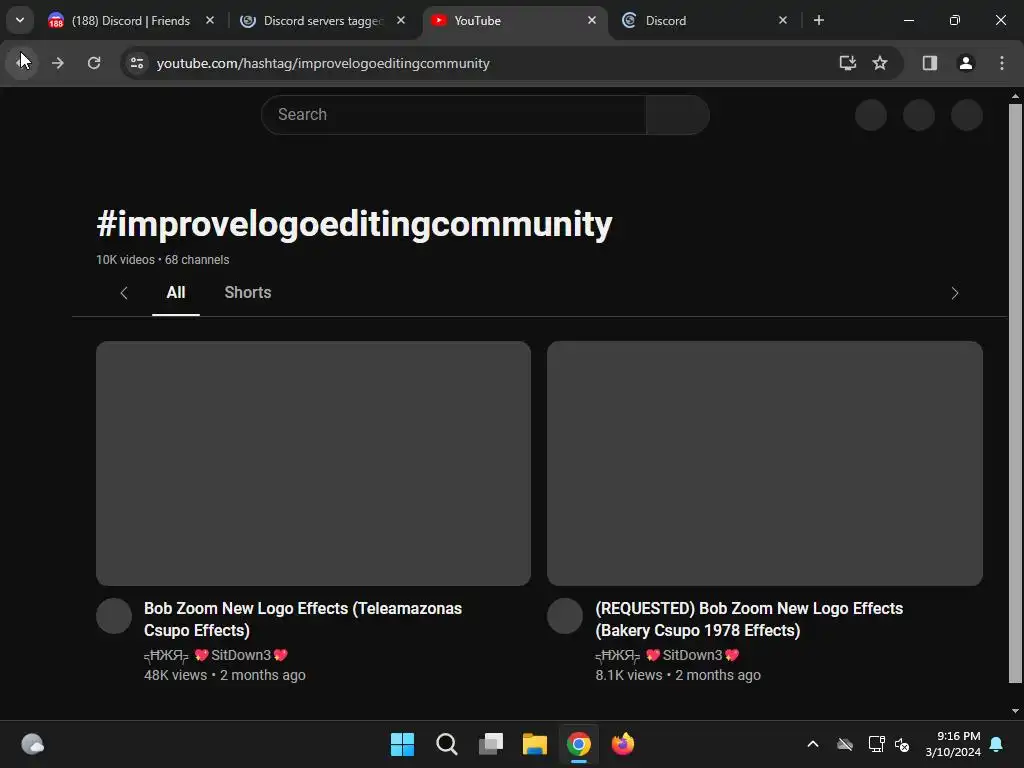Select the All filter tab
1024x768 pixels.
click(x=176, y=293)
